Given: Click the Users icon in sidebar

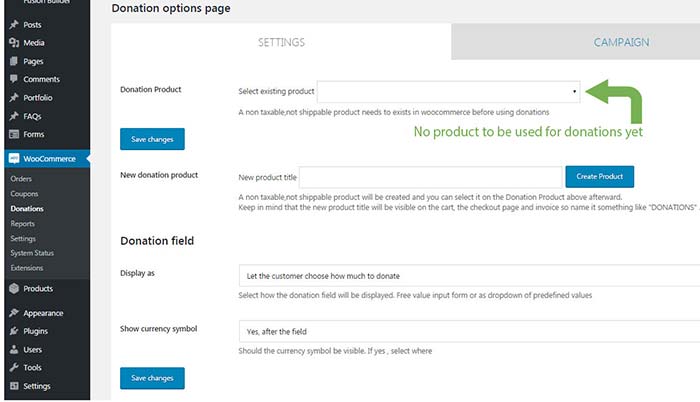Looking at the screenshot, I should click(x=13, y=350).
